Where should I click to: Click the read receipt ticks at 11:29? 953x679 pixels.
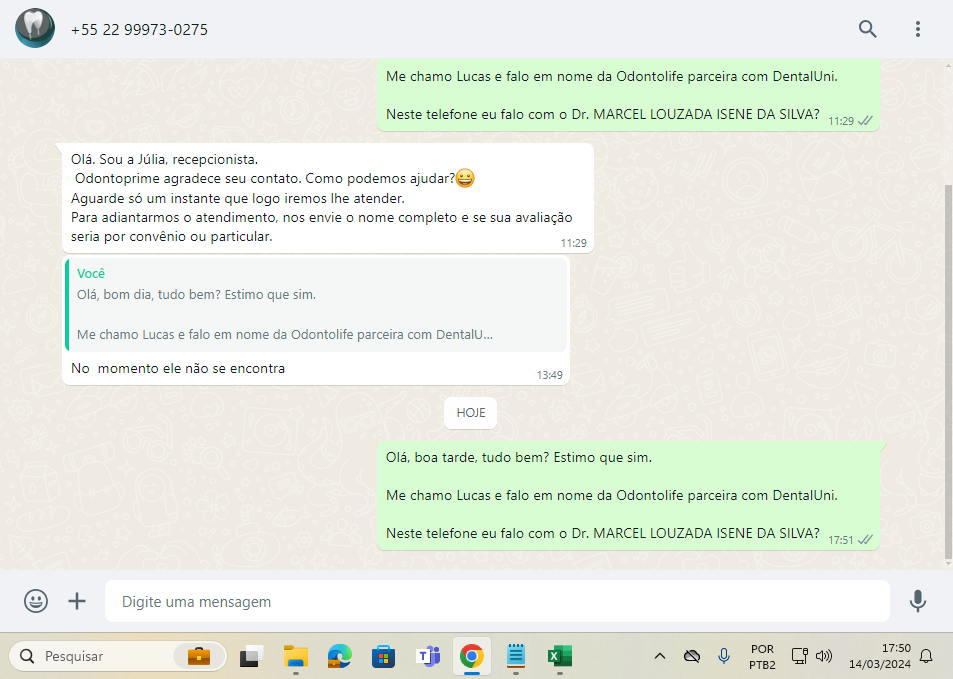(865, 121)
